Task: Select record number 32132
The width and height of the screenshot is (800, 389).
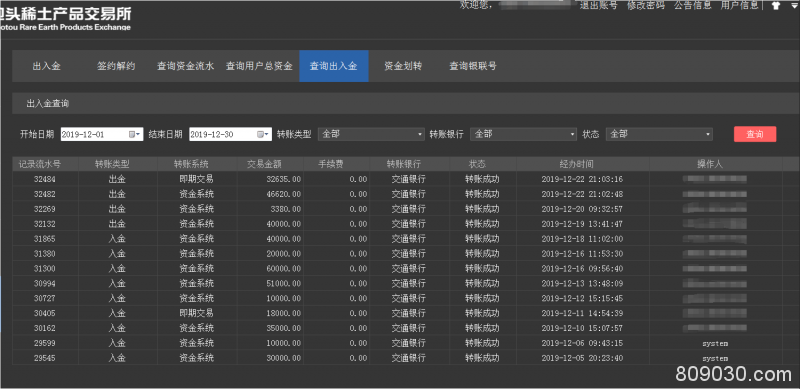Action: tap(45, 224)
